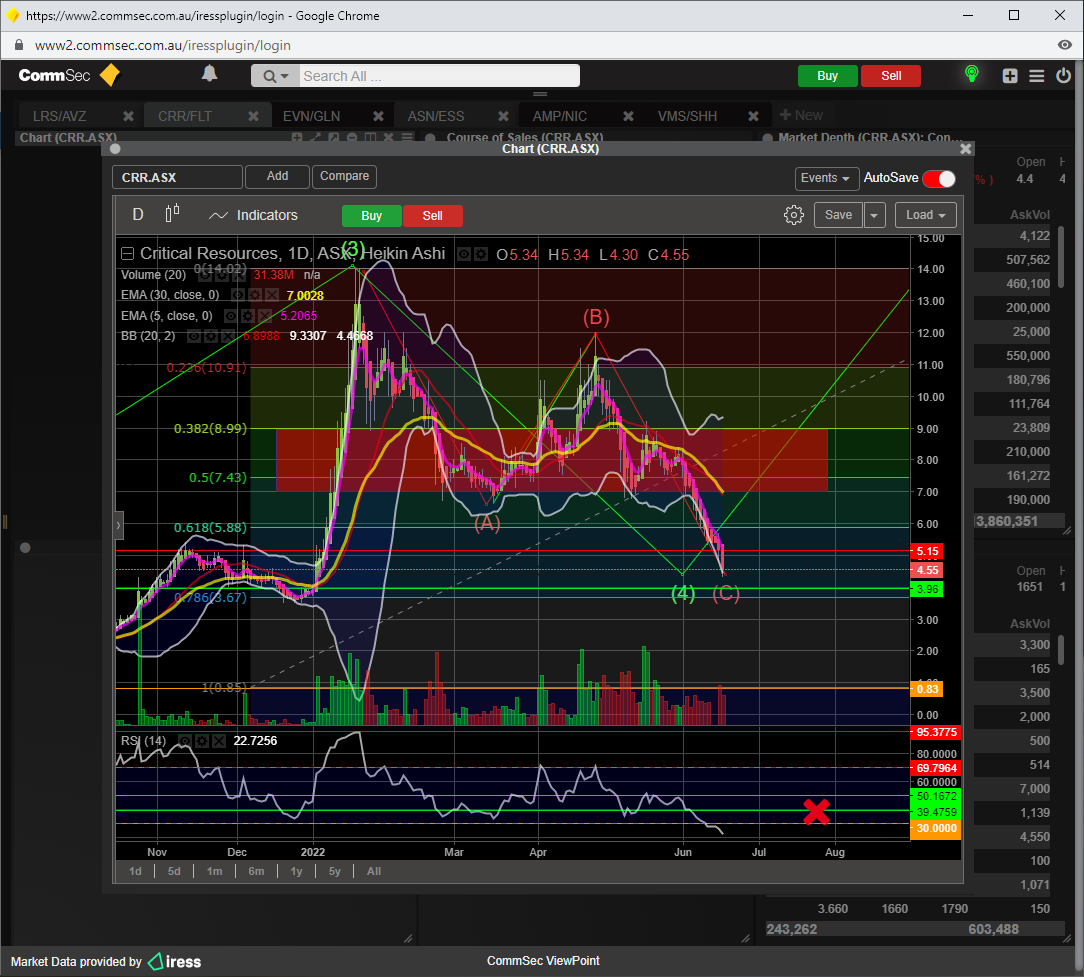Remove the EMA 30 indicator

[x=272, y=296]
